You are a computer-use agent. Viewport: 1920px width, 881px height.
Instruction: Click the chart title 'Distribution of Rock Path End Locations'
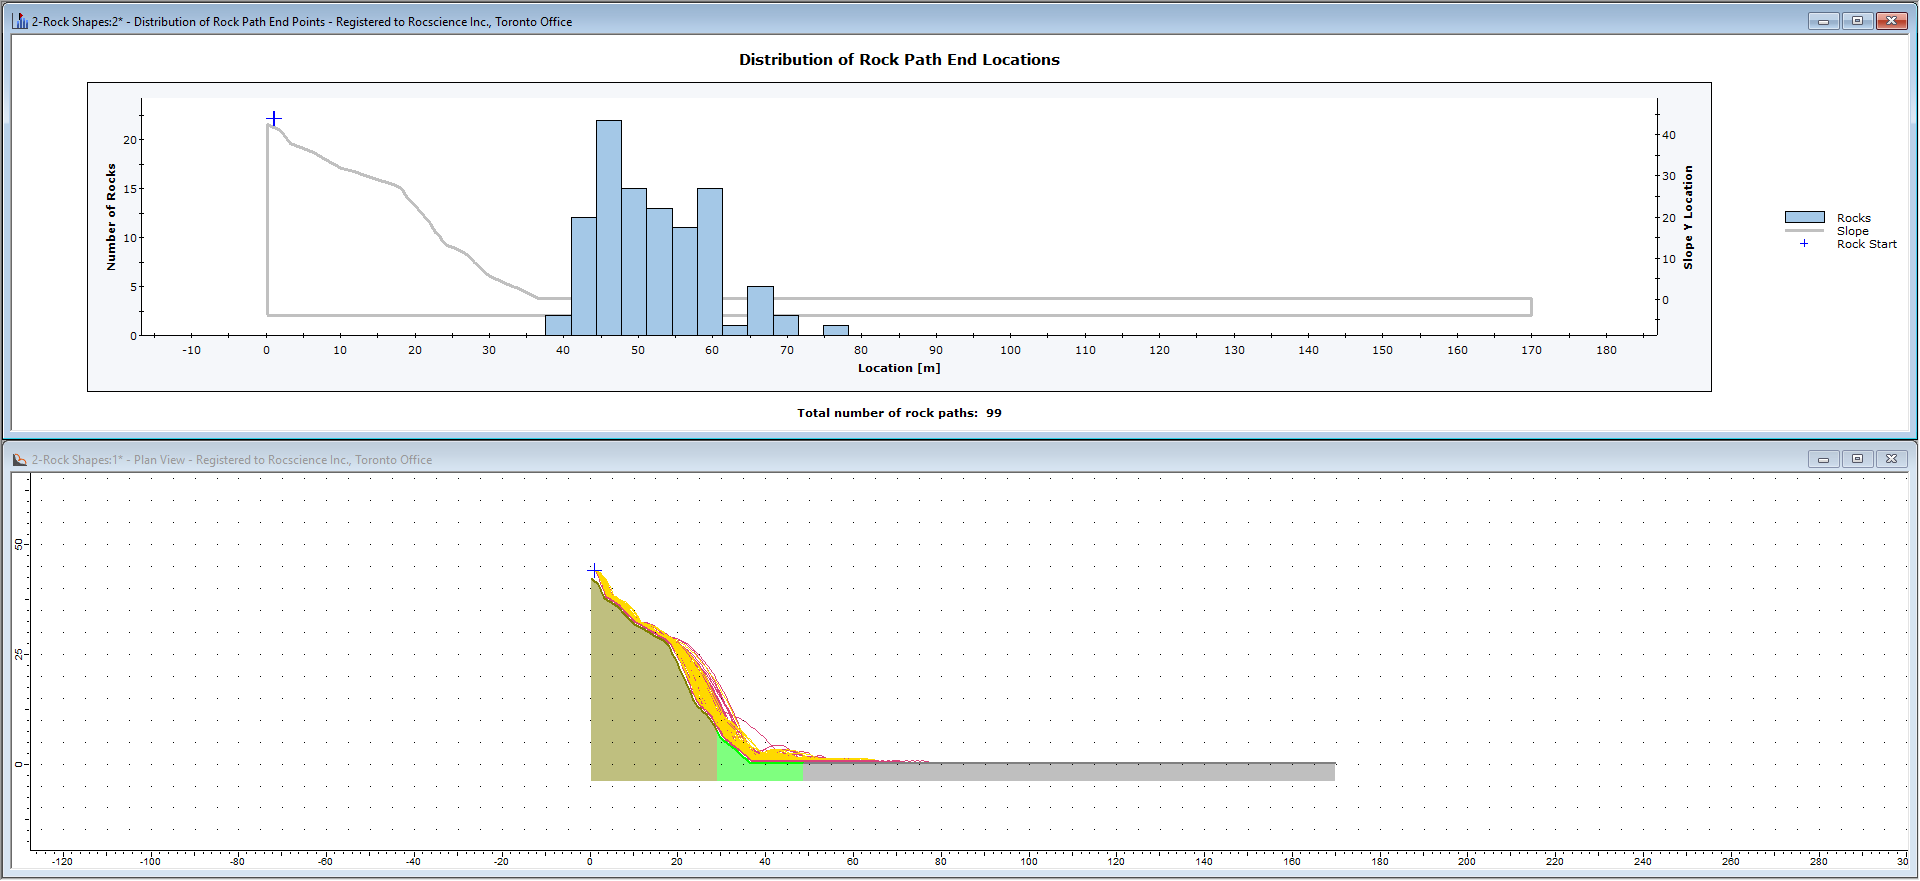pyautogui.click(x=899, y=60)
